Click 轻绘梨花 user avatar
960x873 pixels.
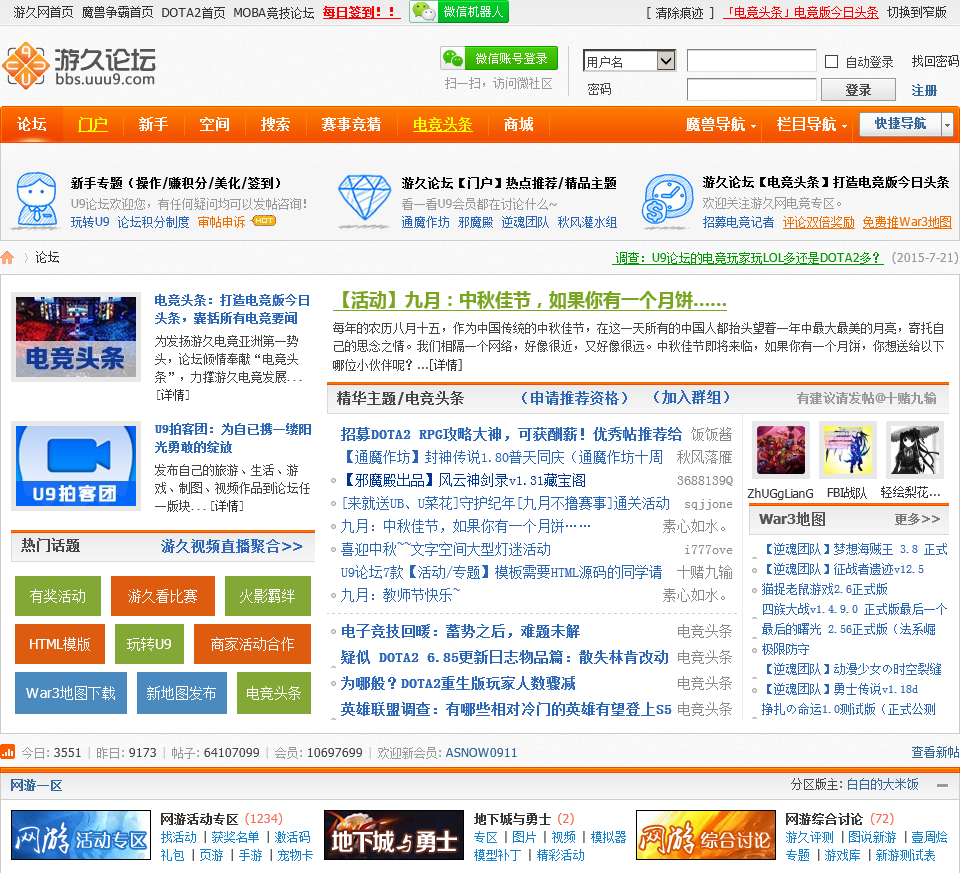click(x=914, y=450)
